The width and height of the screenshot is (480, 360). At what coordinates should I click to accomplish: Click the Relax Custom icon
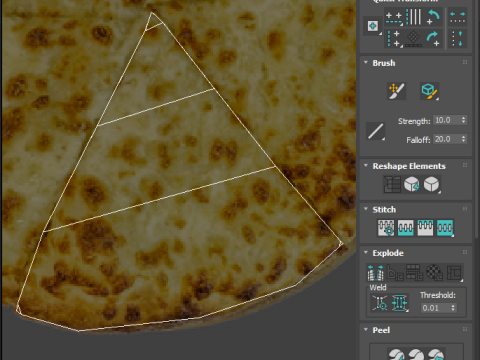pos(431,184)
